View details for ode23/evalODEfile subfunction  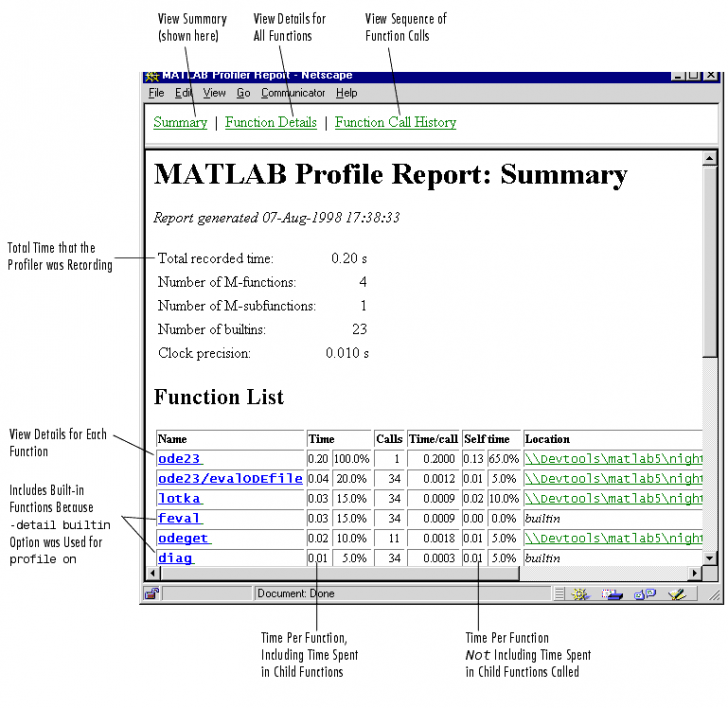(229, 479)
